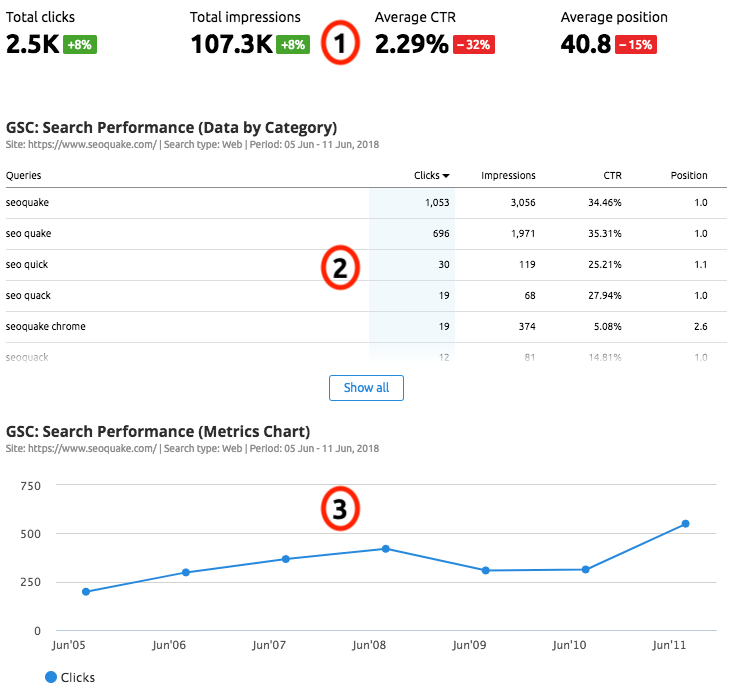Click the Queries column header
This screenshot has width=744, height=698.
(x=23, y=176)
